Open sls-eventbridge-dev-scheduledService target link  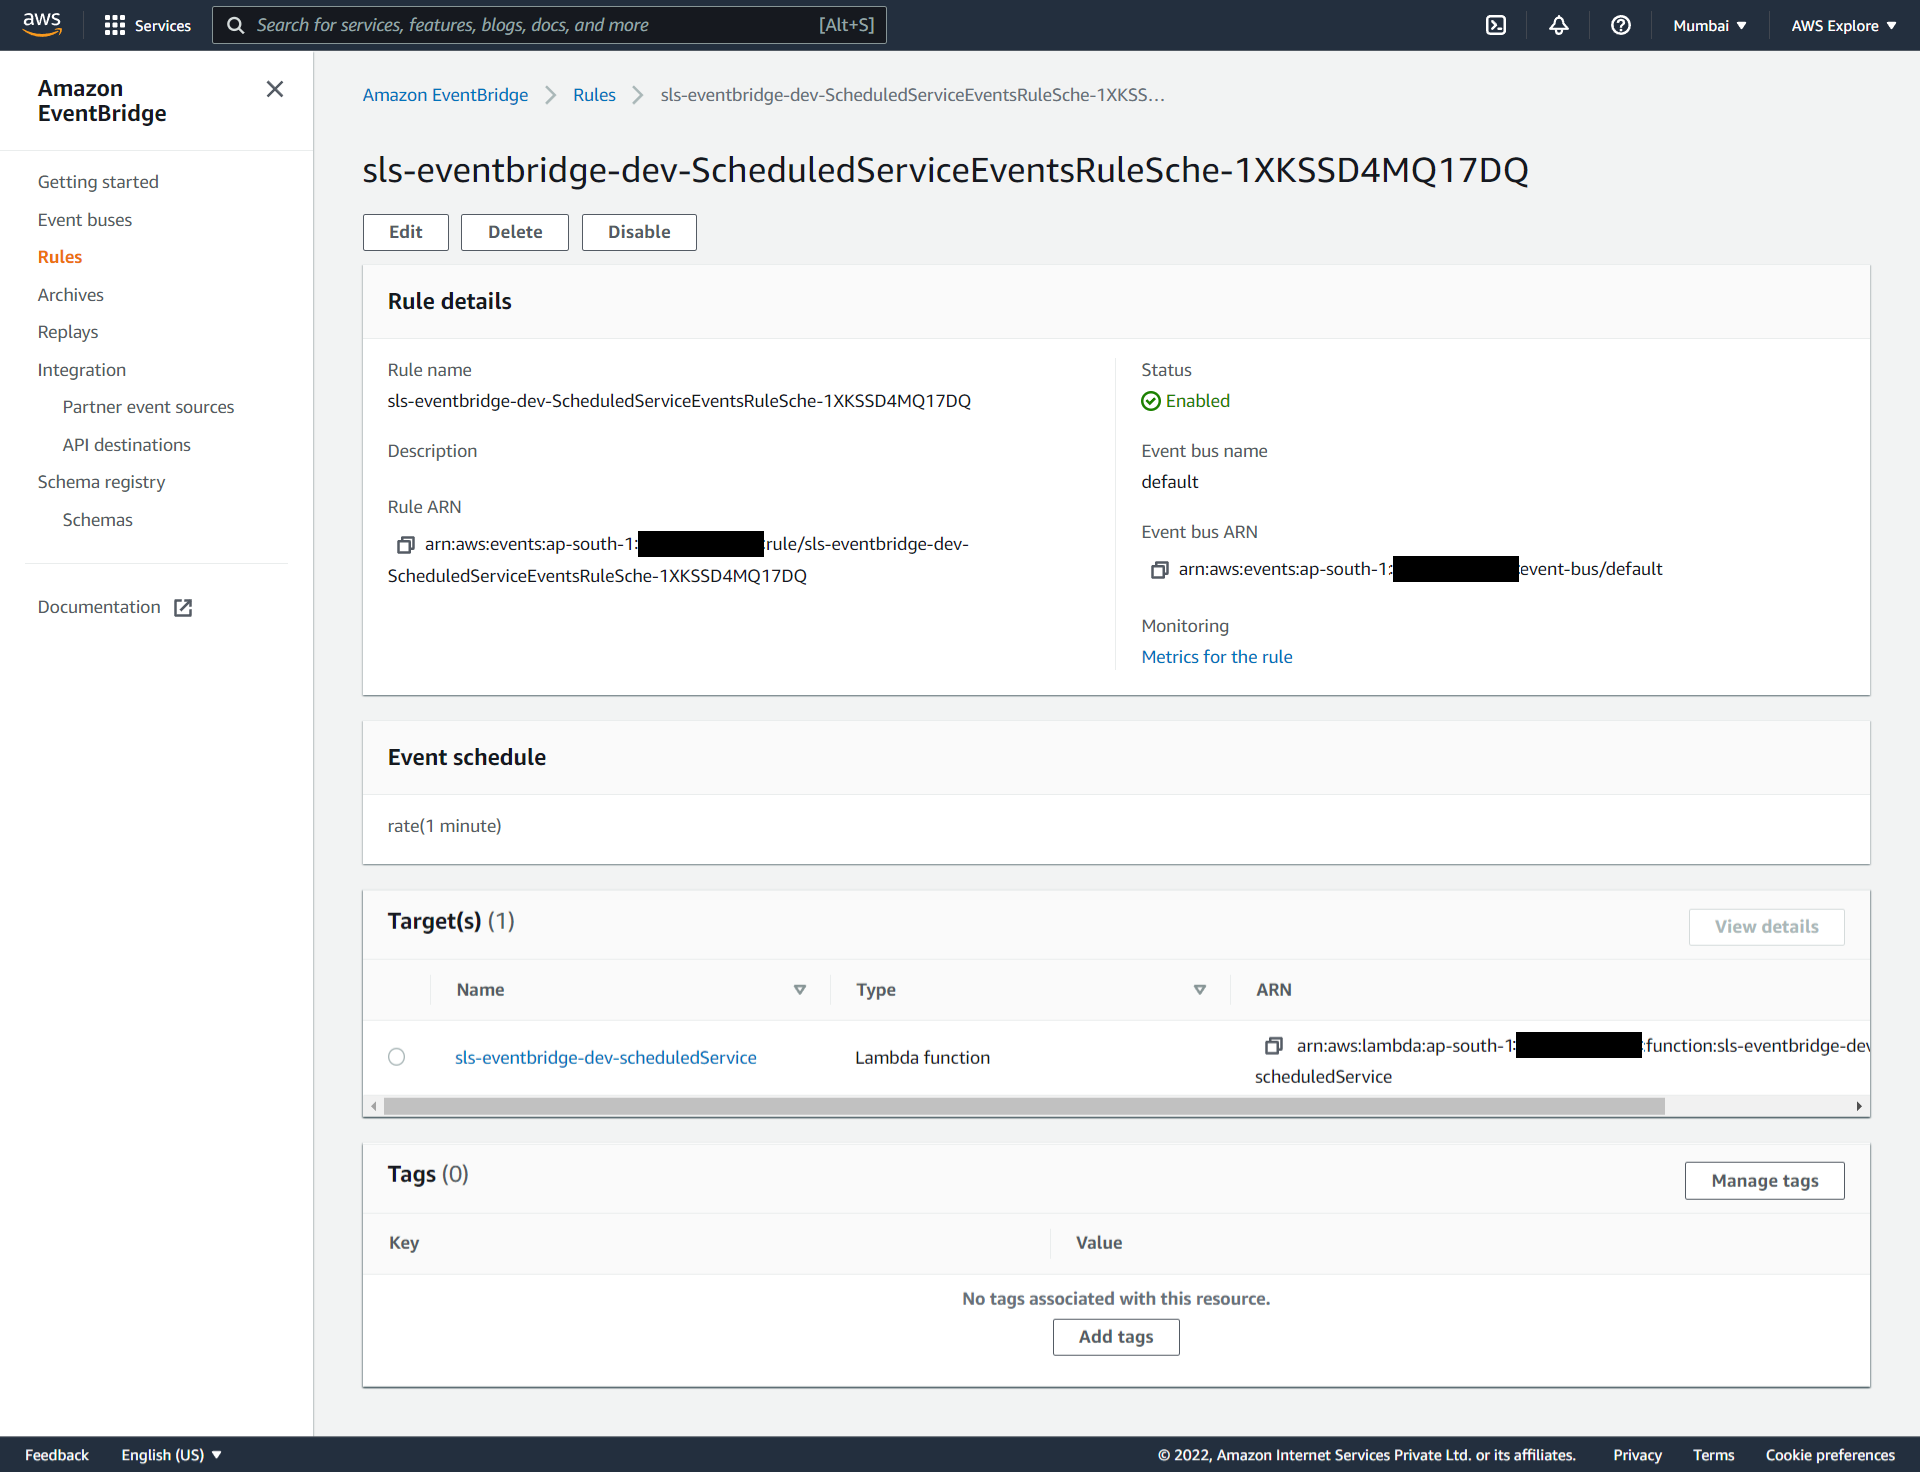pyautogui.click(x=605, y=1057)
